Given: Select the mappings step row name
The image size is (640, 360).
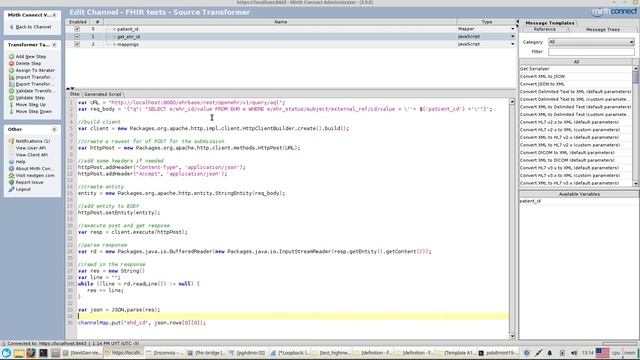Looking at the screenshot, I should [x=128, y=44].
